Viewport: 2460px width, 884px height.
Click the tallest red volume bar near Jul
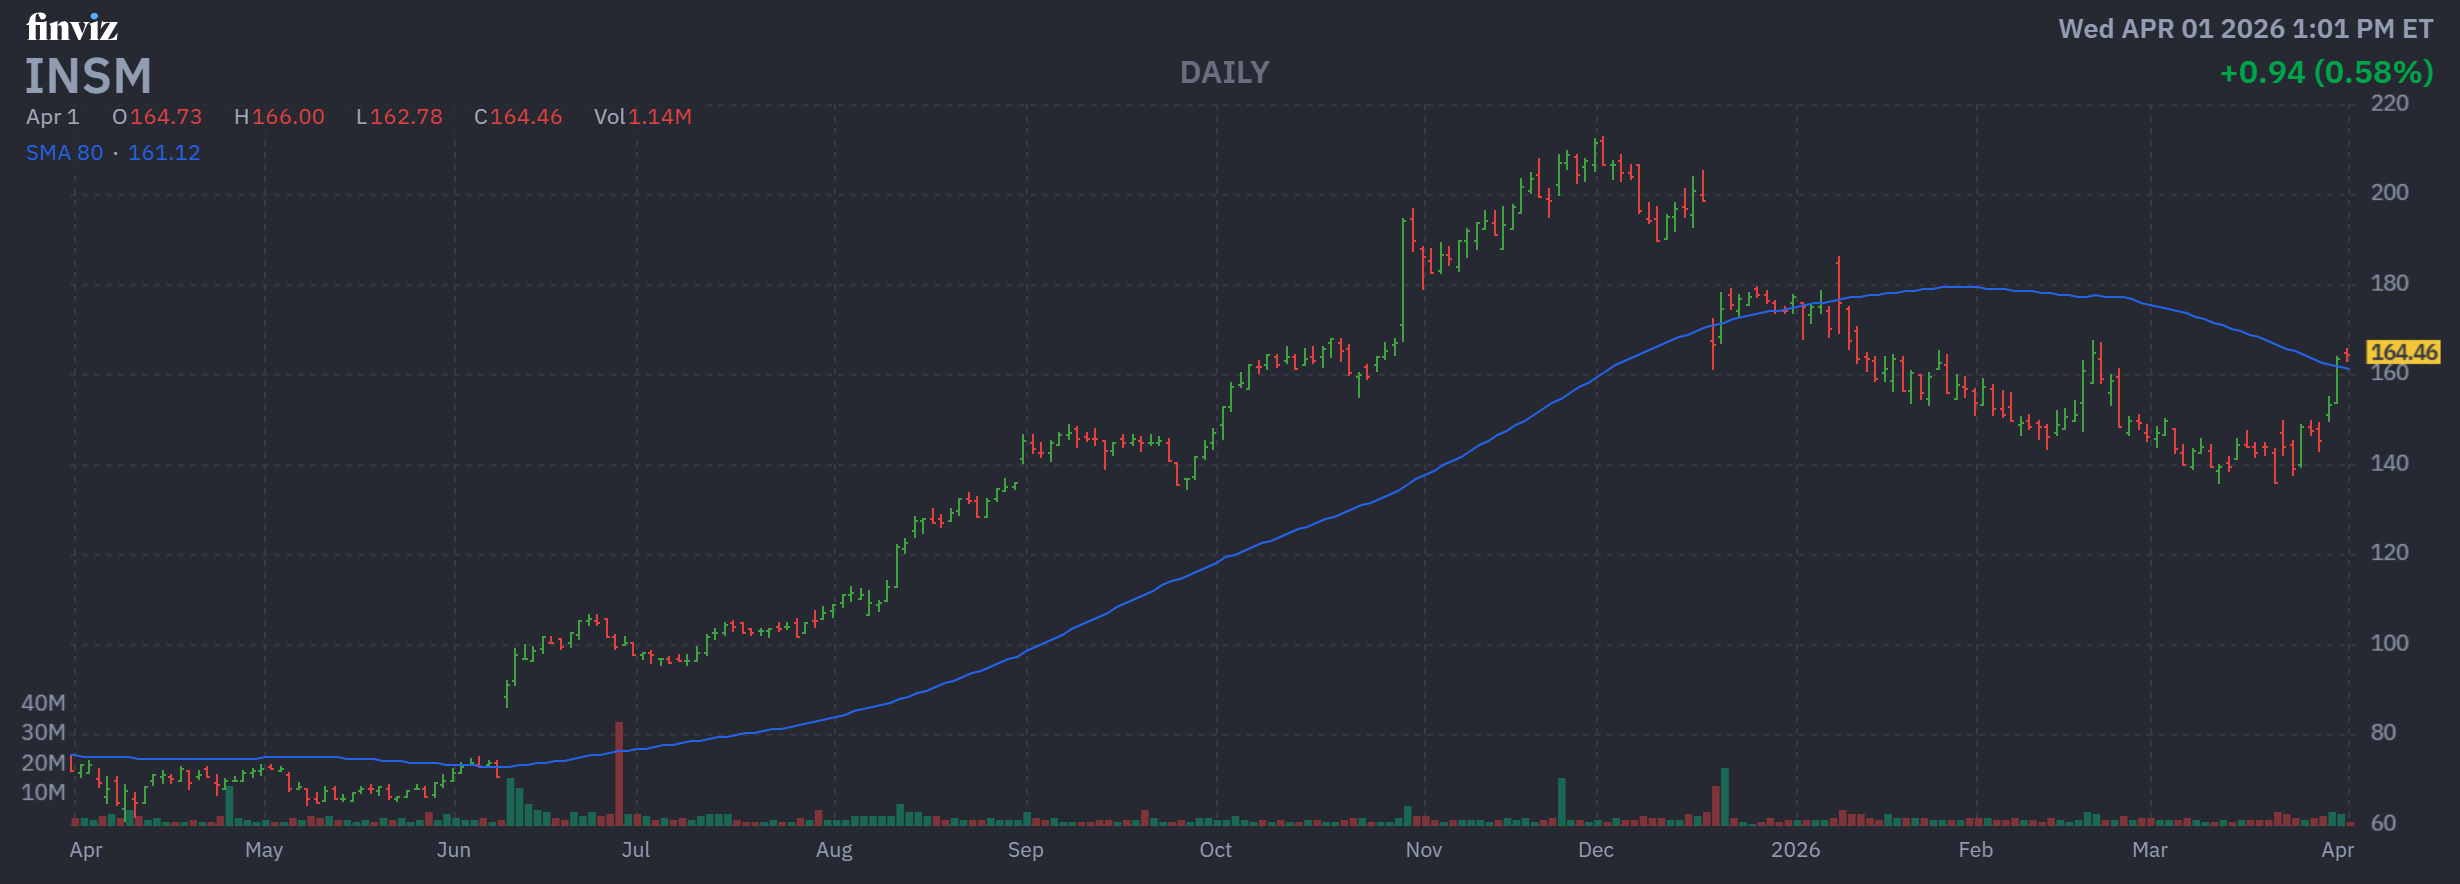pos(619,772)
